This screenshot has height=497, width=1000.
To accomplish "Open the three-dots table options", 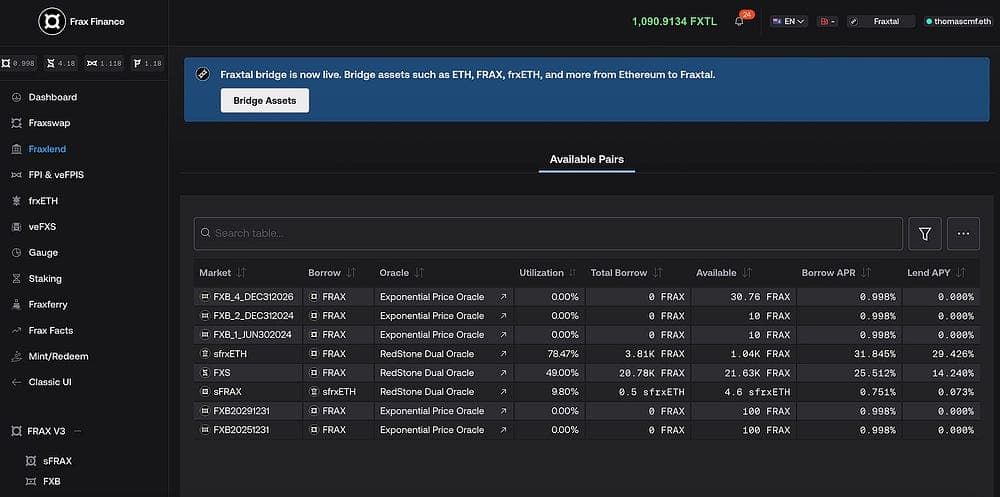I will (x=963, y=234).
